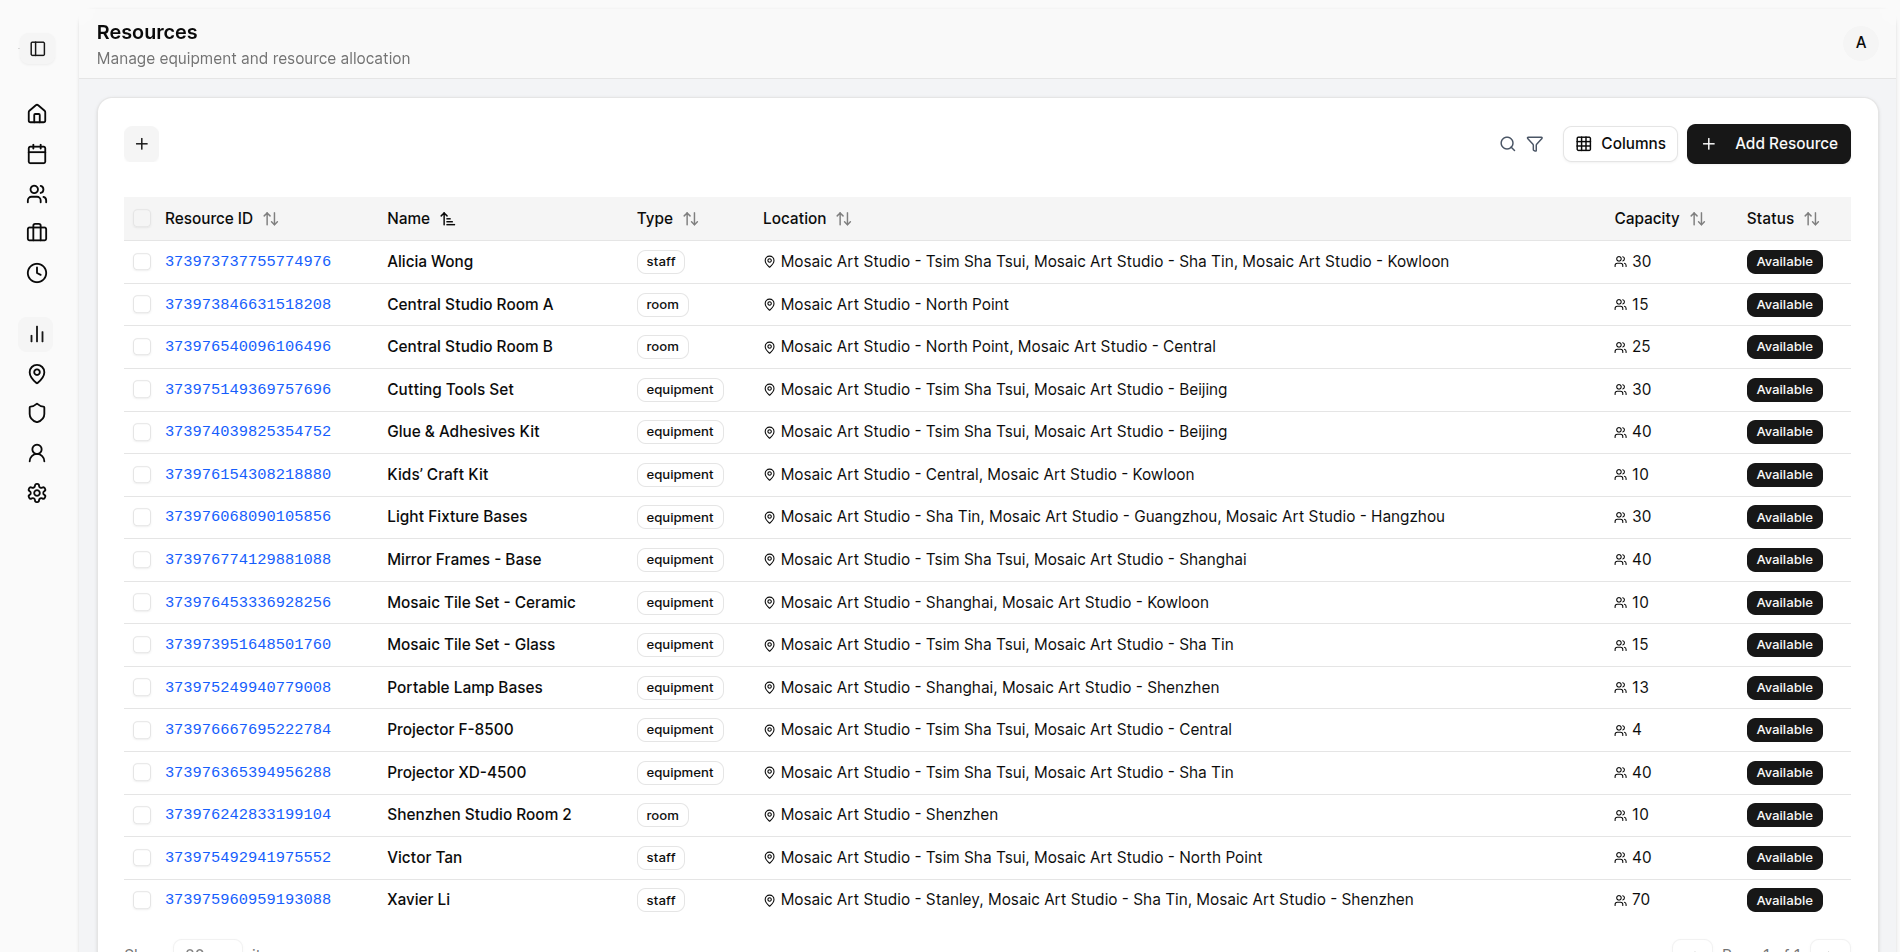Open the filter funnel icon

[x=1535, y=144]
